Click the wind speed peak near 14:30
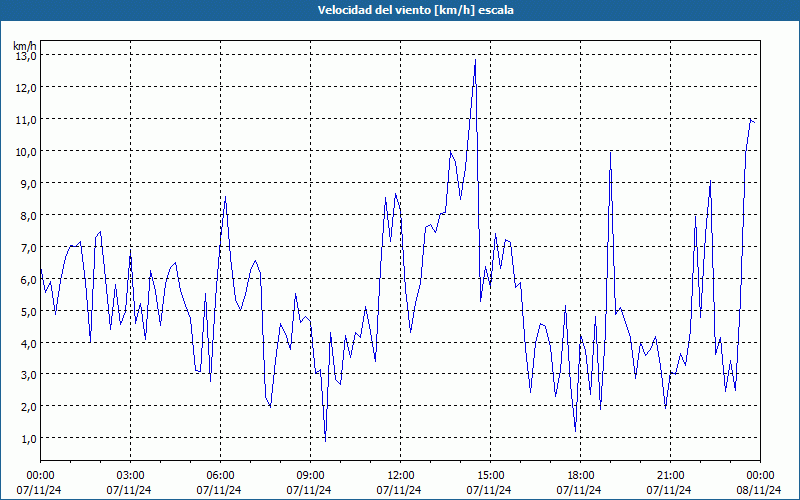The width and height of the screenshot is (800, 500). point(476,60)
